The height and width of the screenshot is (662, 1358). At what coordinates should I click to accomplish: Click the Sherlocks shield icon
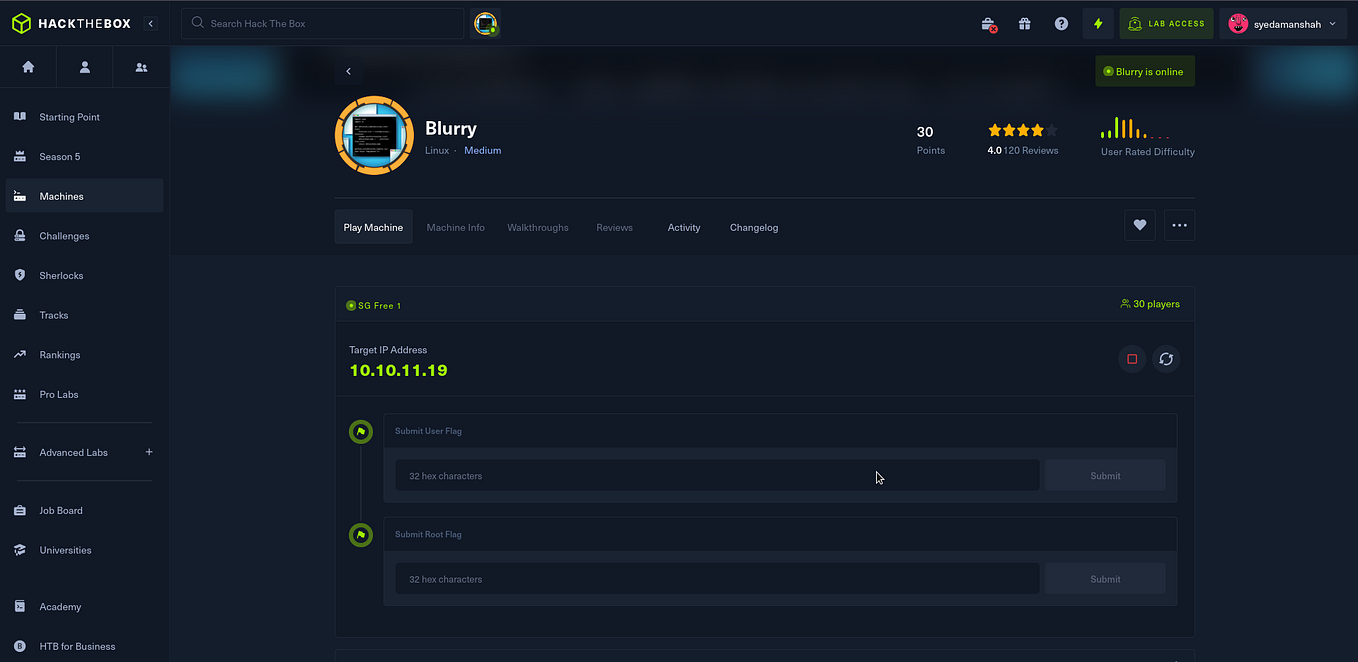coord(20,275)
